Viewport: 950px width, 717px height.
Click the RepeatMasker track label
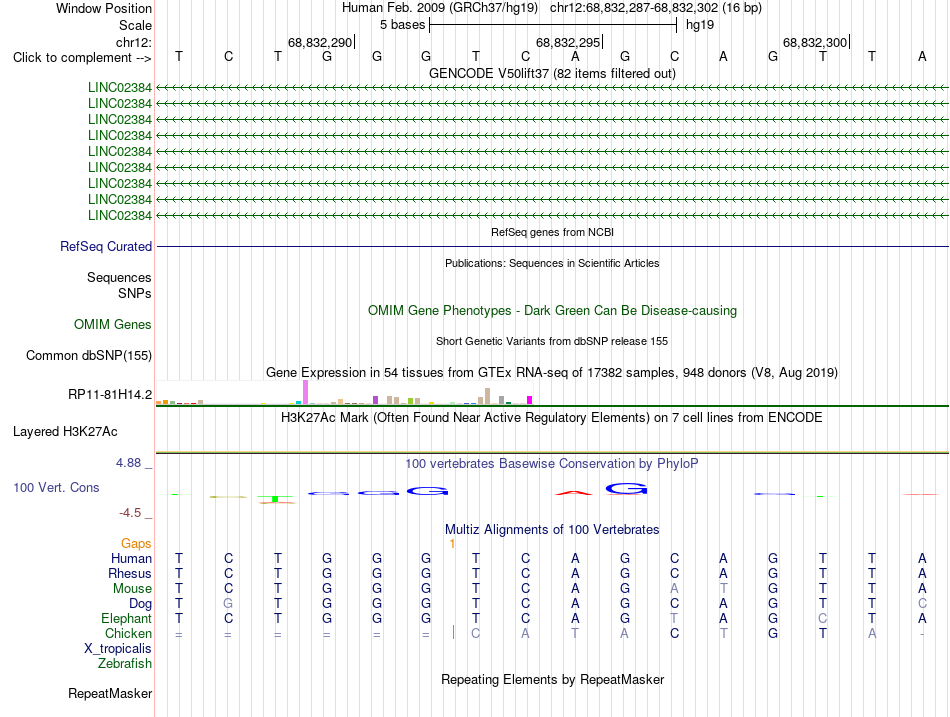tap(110, 693)
